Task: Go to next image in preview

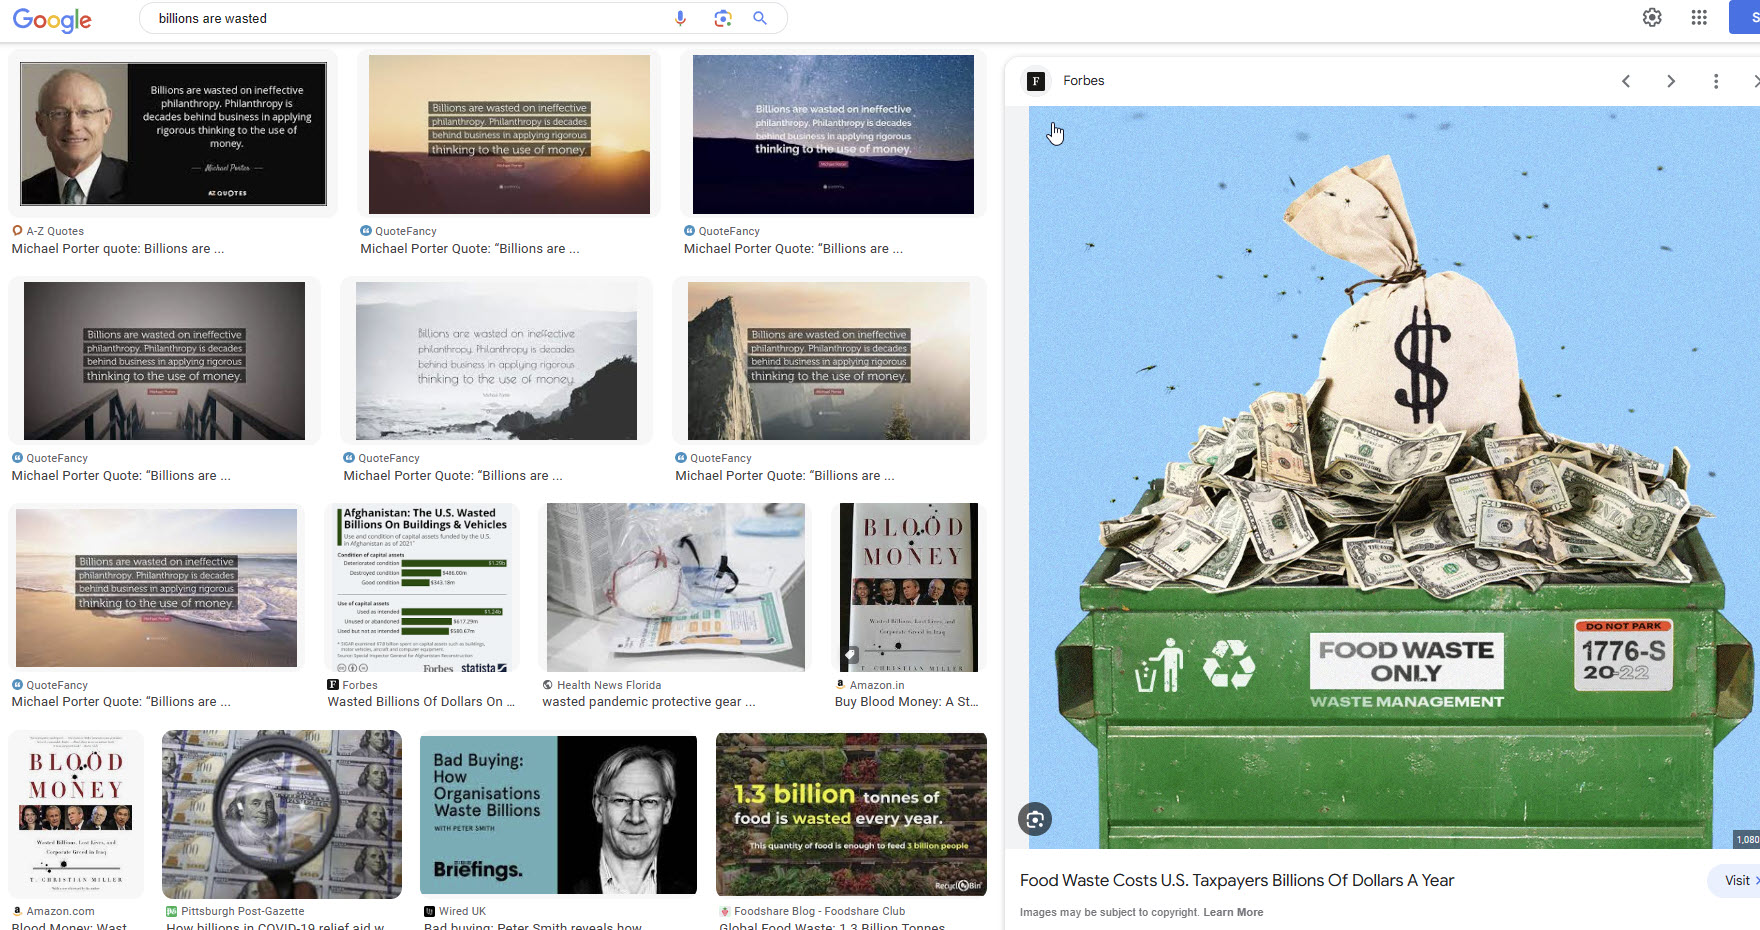Action: click(1670, 81)
